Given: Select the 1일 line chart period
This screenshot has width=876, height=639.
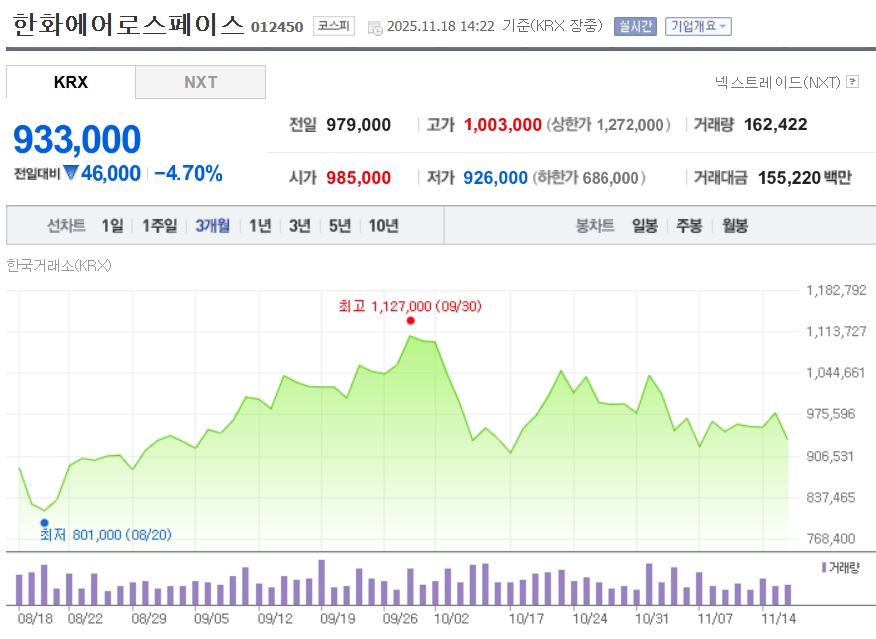Looking at the screenshot, I should click(x=112, y=226).
